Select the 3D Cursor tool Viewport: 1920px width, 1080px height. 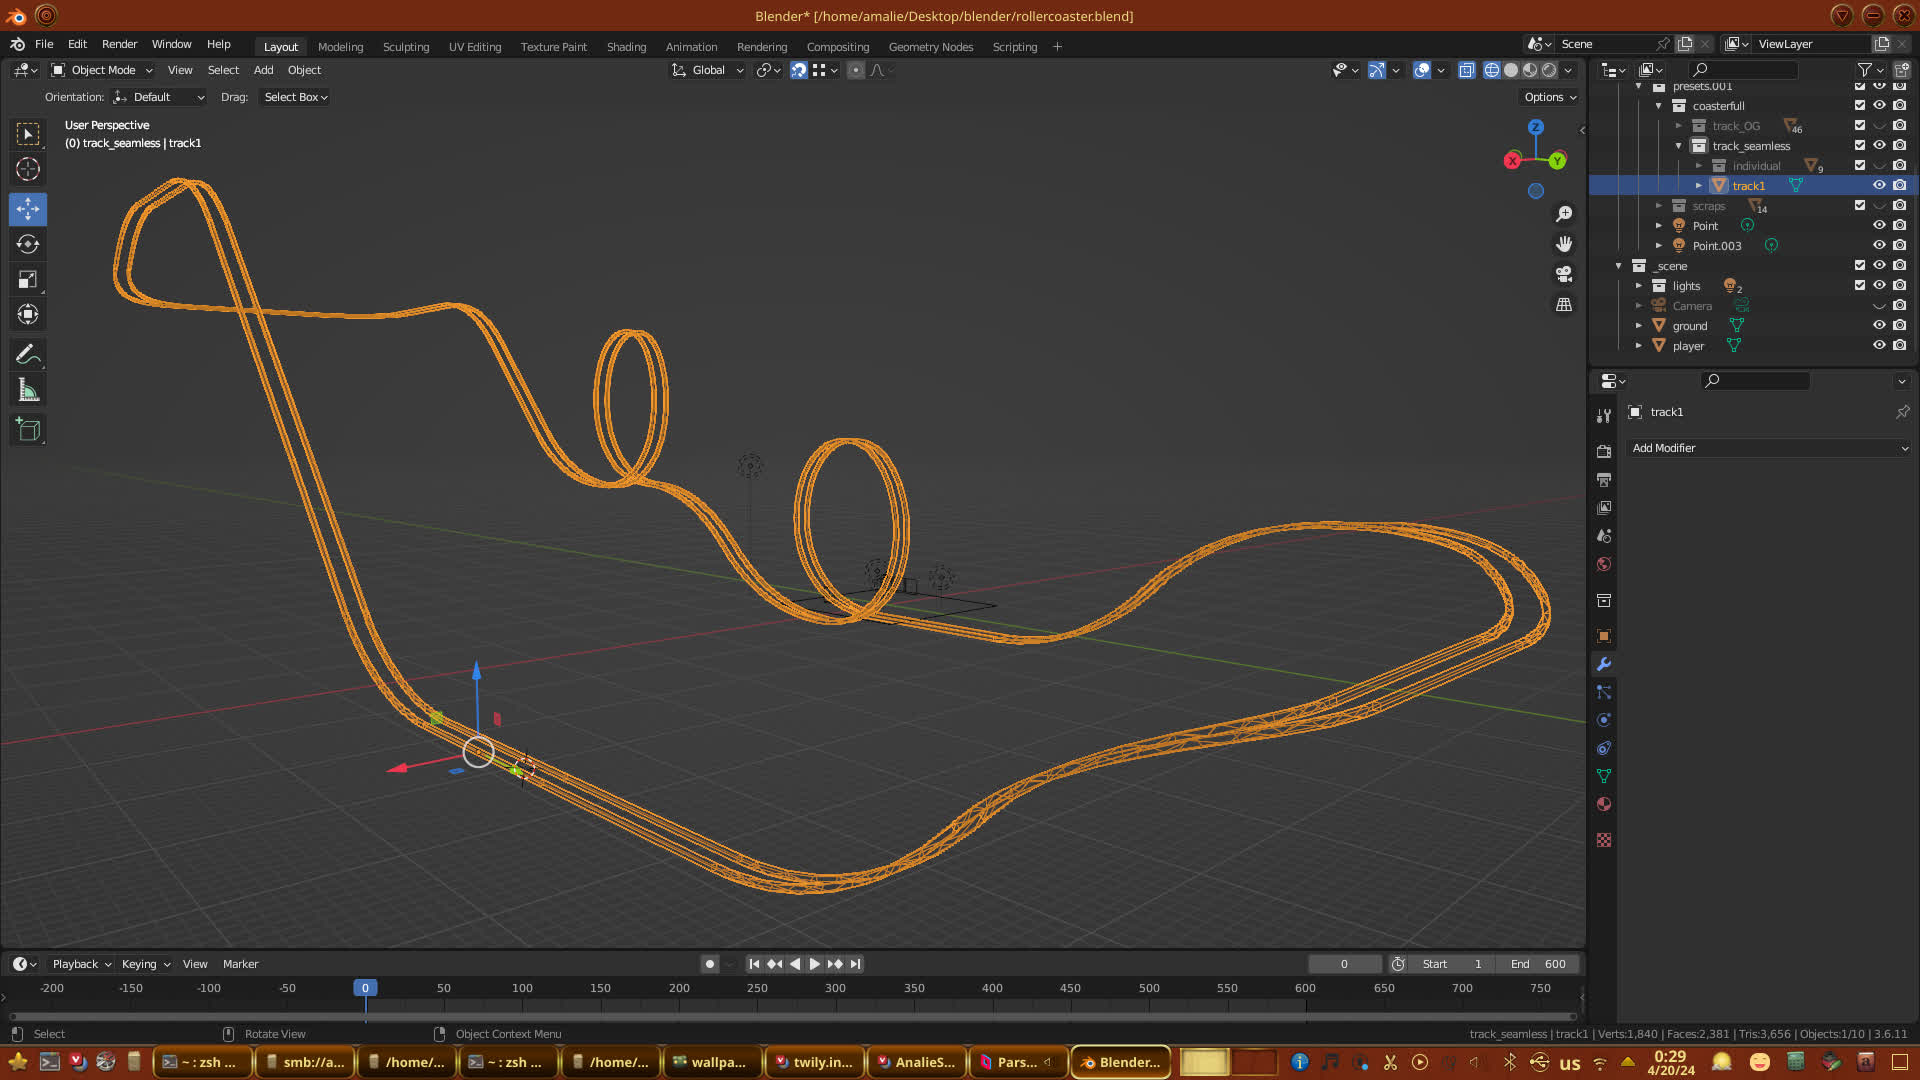coord(28,169)
